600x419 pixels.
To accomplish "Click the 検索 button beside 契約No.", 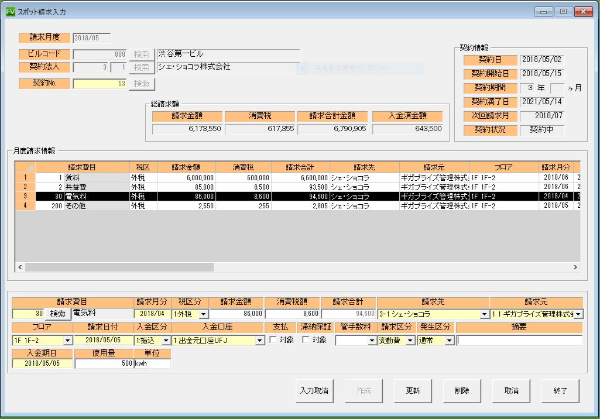I will [142, 84].
